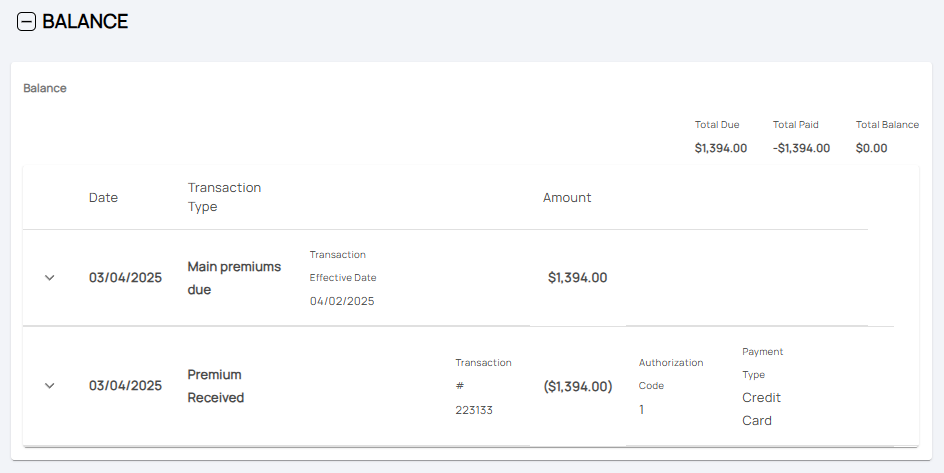Viewport: 944px width, 473px height.
Task: Click the date in Main premiums due row
Action: pos(125,278)
